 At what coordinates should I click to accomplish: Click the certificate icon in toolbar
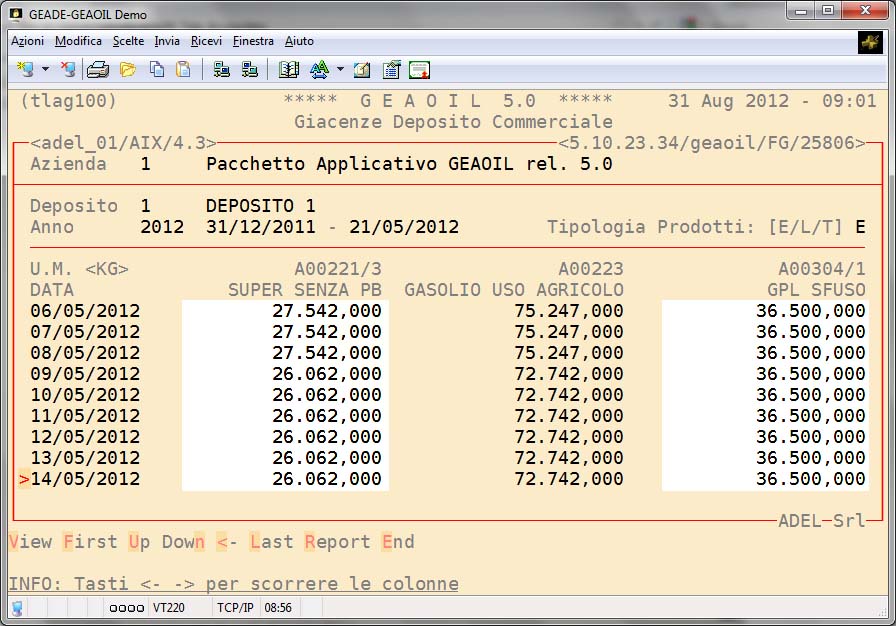pos(419,69)
